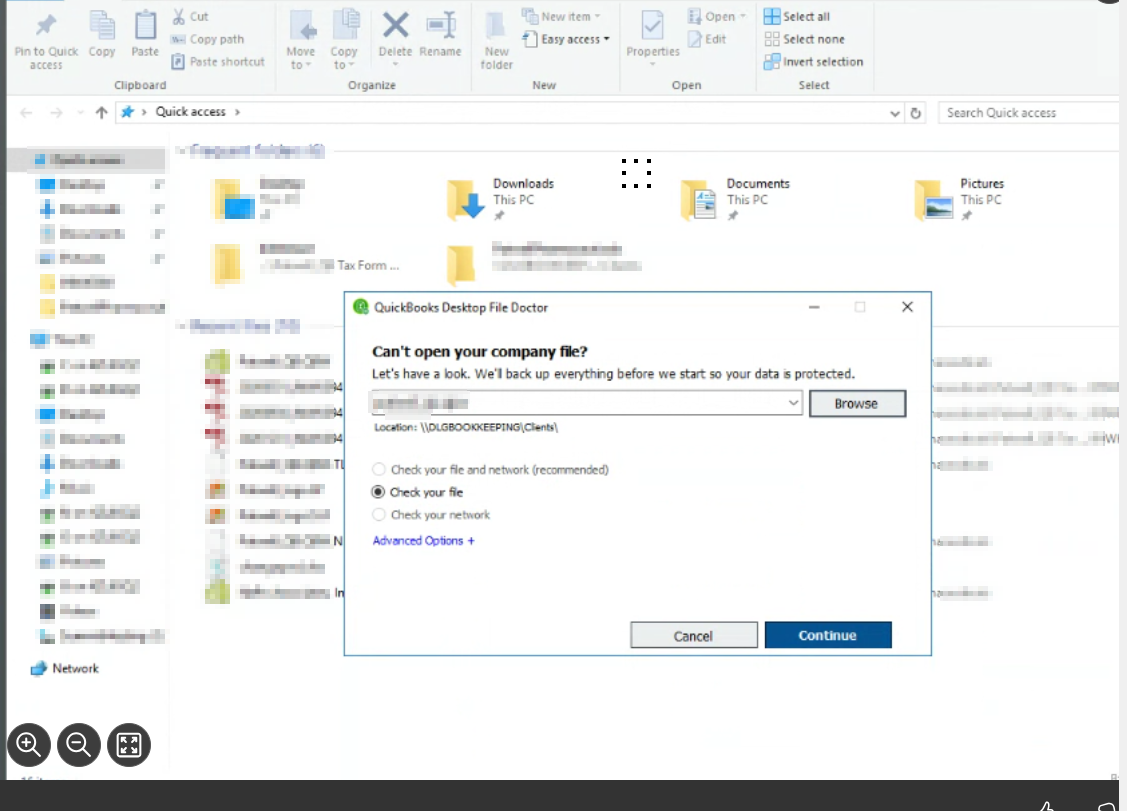Close the File Doctor dialog
1127x811 pixels.
[907, 307]
